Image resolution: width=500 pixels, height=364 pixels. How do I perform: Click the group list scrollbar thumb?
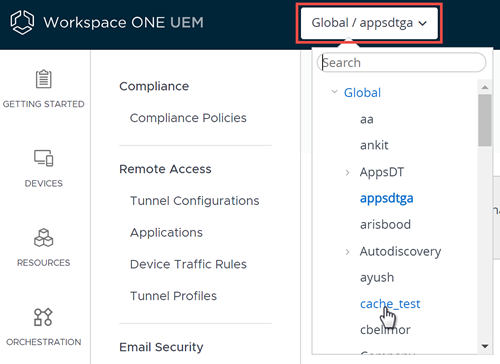(485, 120)
